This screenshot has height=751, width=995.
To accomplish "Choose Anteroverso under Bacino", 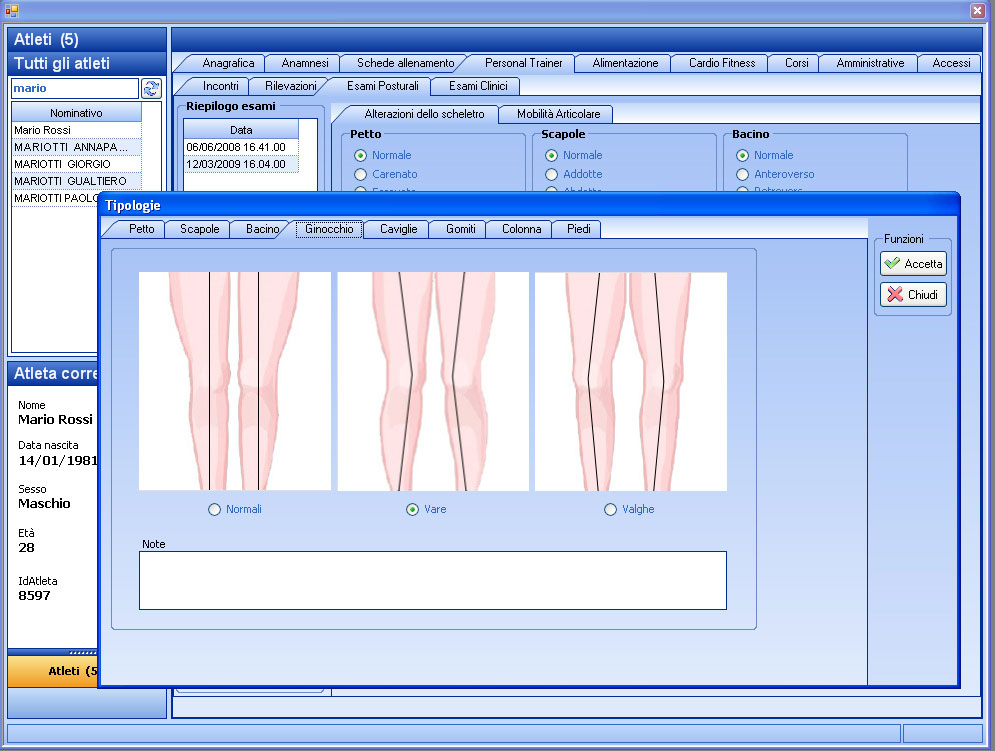I will coord(742,174).
